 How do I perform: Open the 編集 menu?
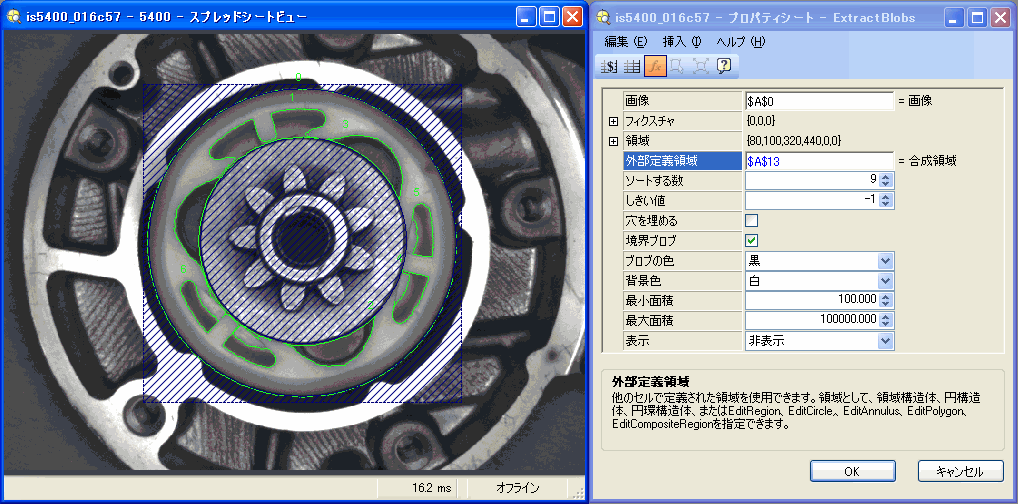[626, 41]
